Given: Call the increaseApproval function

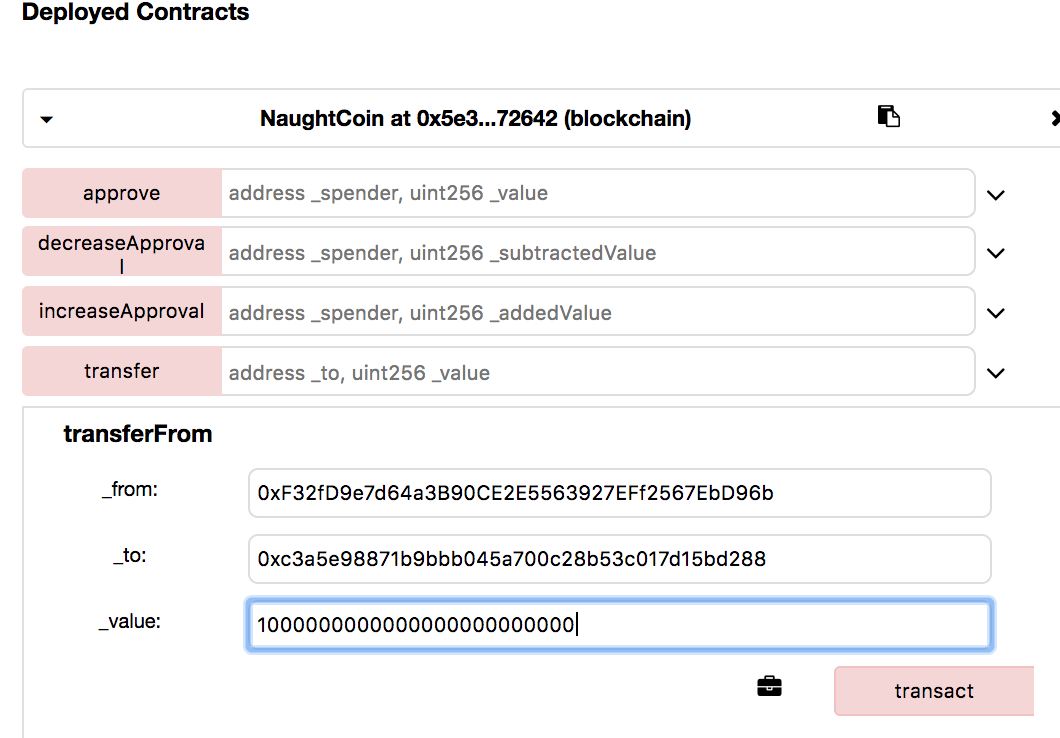Looking at the screenshot, I should (122, 312).
